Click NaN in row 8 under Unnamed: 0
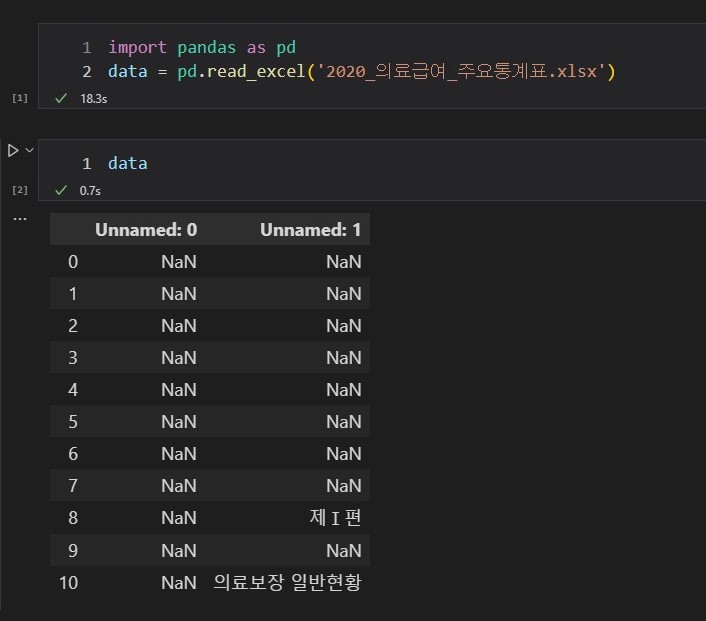Screen dimensions: 706x621 179,518
